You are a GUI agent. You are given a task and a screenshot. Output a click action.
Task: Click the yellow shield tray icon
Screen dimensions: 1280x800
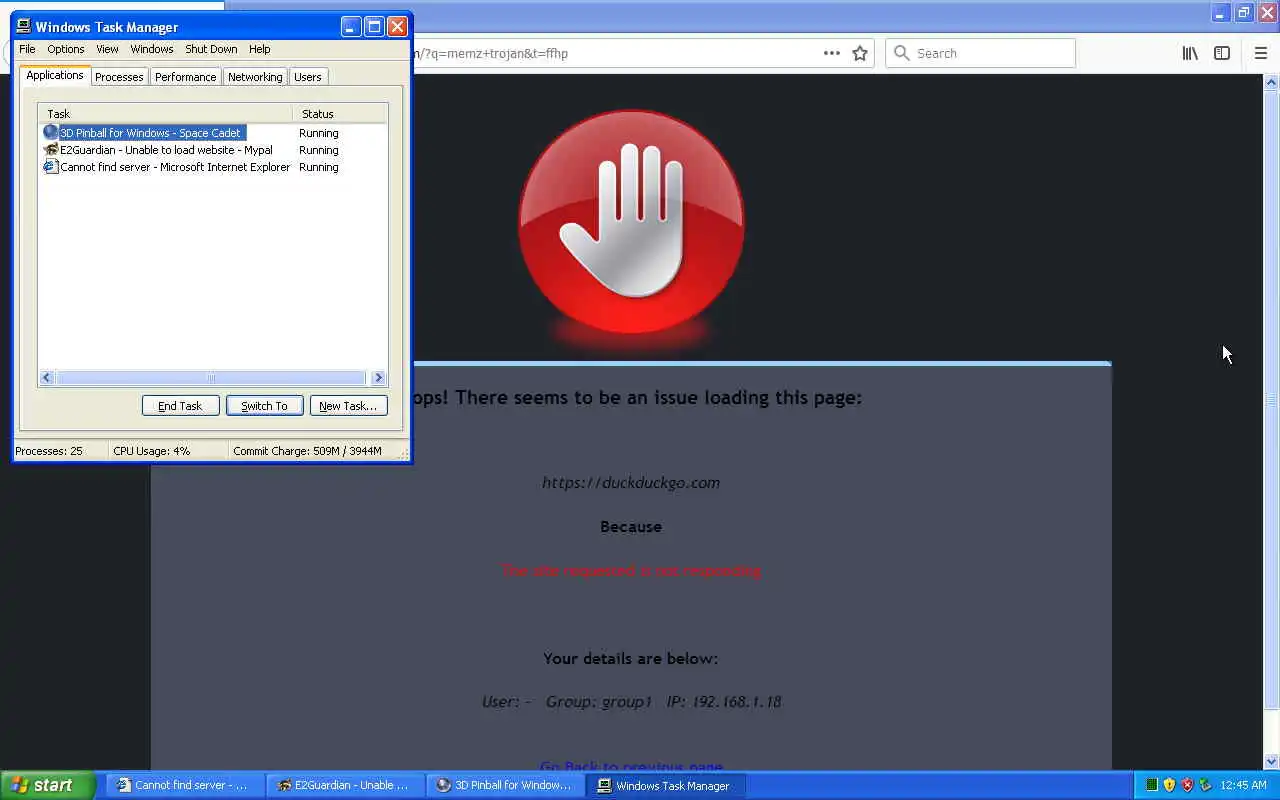tap(1169, 785)
